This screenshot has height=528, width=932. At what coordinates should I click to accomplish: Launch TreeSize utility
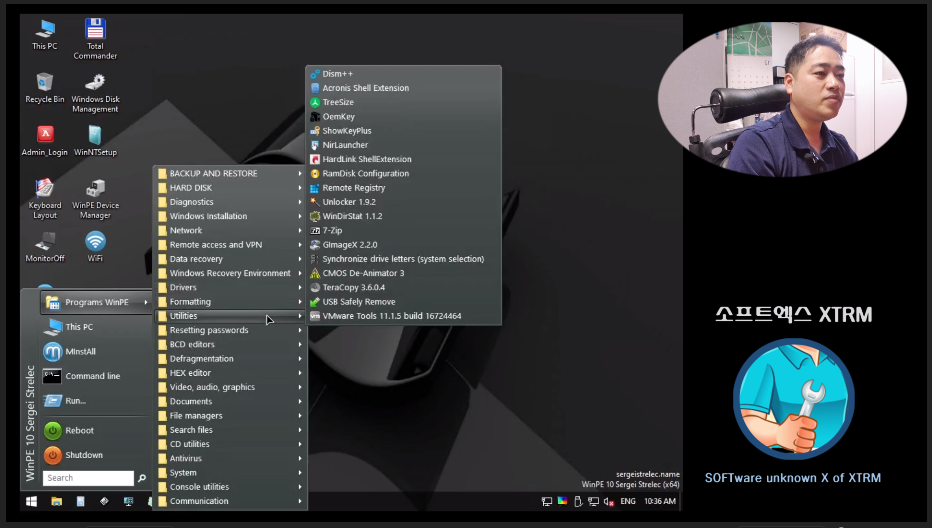[x=403, y=102]
